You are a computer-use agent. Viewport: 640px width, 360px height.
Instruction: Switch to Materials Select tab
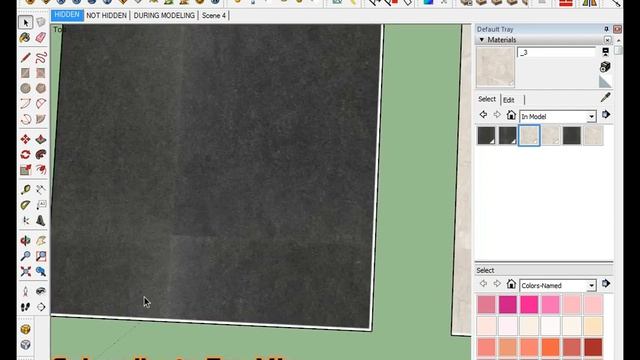point(487,99)
